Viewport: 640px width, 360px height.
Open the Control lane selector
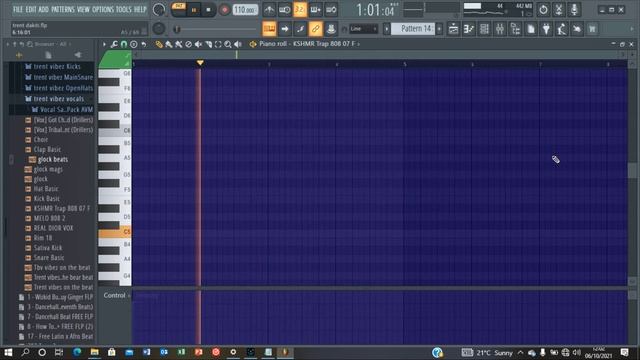click(x=116, y=295)
